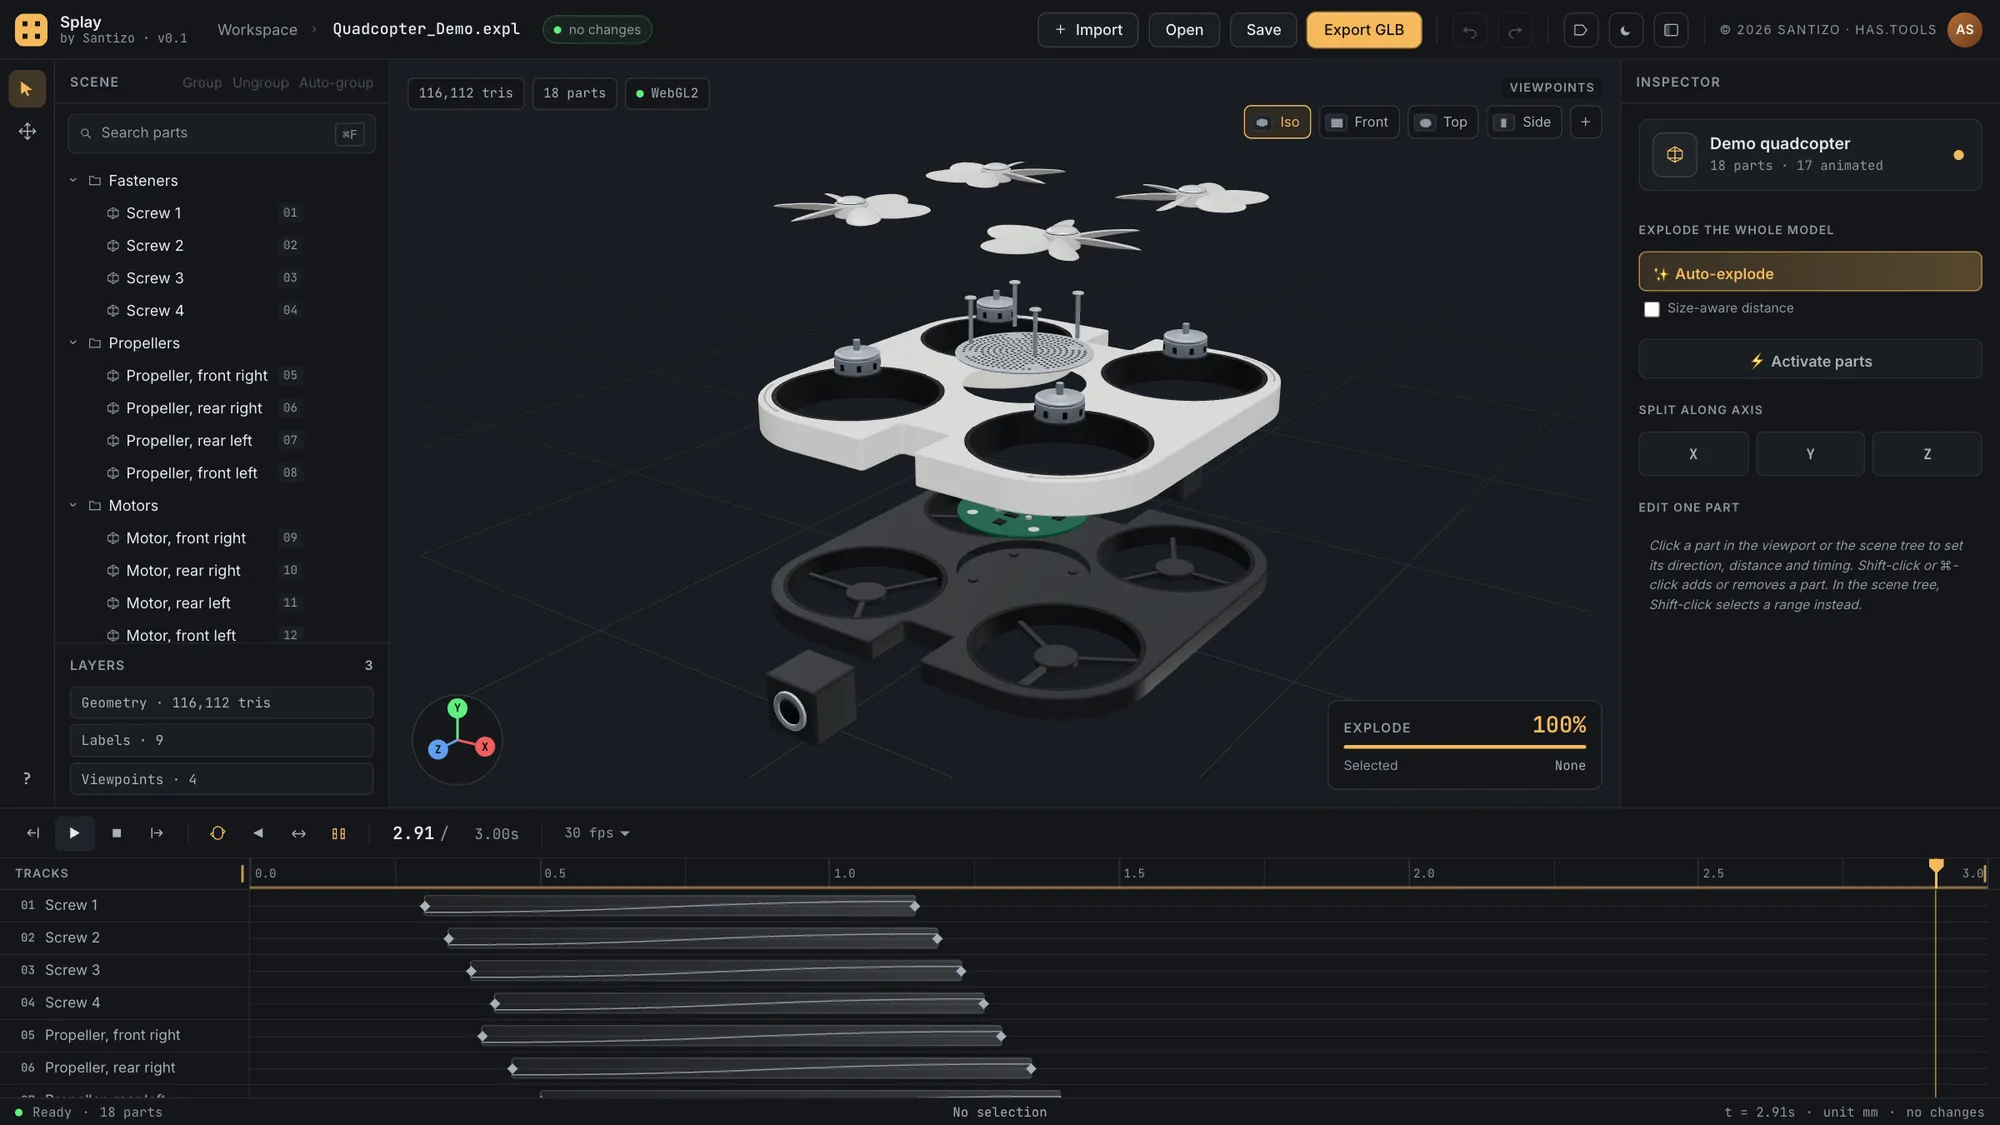Toggle loop playback icon

(217, 833)
